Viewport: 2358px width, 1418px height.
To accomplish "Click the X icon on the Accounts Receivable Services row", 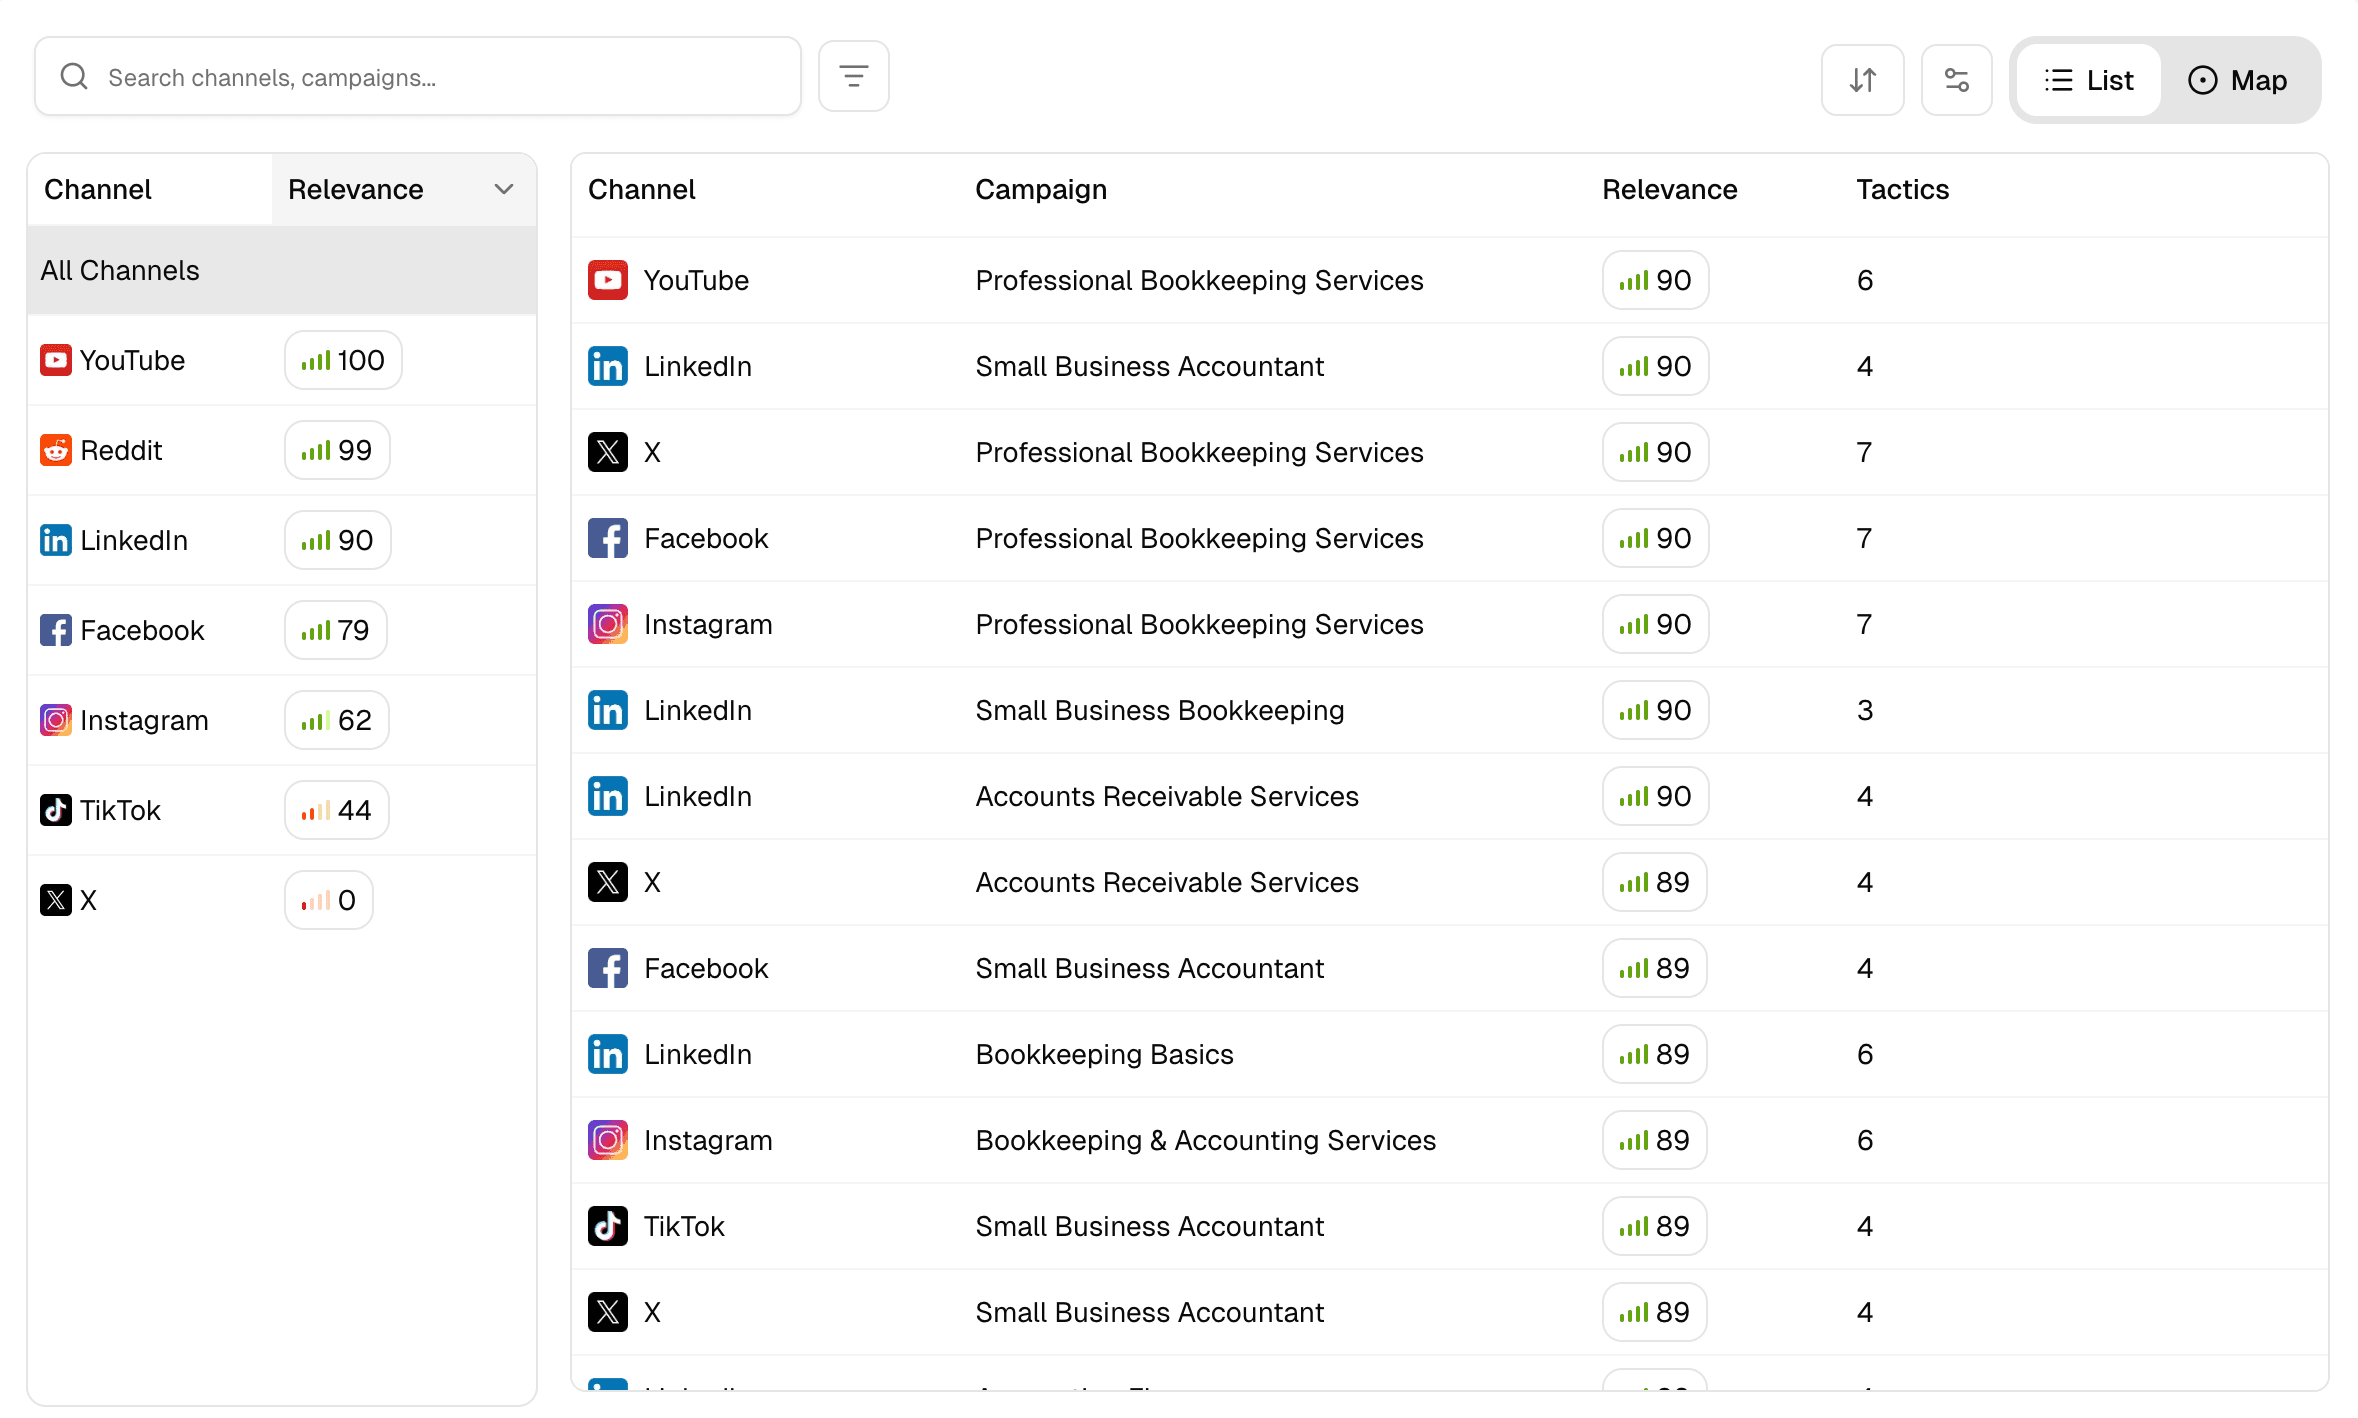I will click(x=607, y=882).
